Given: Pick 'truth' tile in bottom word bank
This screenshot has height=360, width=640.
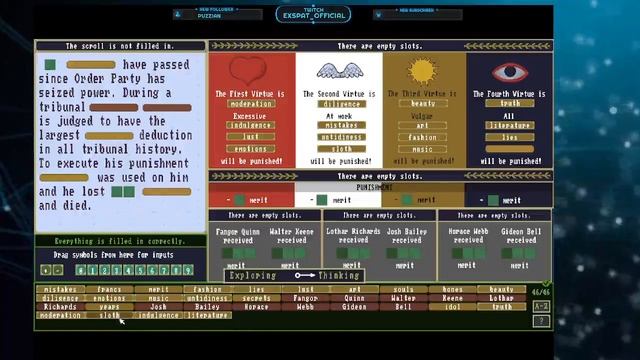Looking at the screenshot, I should click(501, 307).
